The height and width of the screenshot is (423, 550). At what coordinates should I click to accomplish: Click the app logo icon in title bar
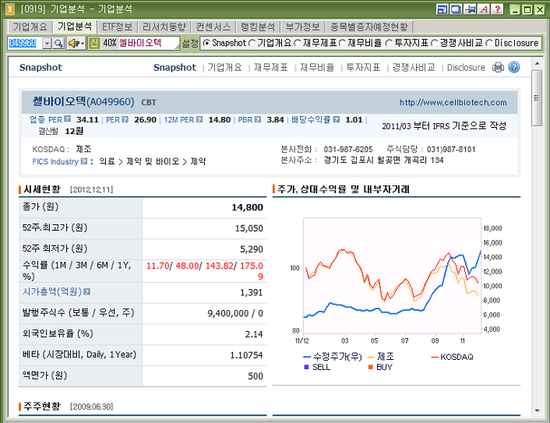pyautogui.click(x=10, y=9)
